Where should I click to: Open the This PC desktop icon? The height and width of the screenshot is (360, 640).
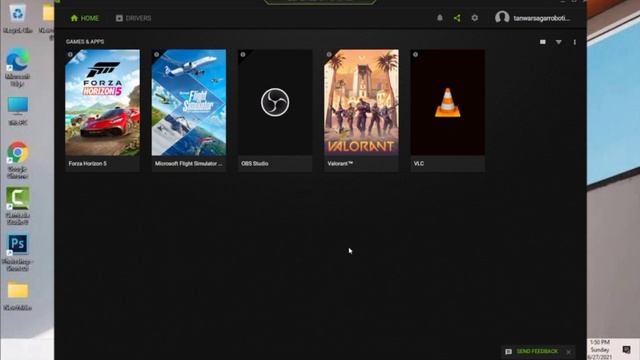(18, 111)
